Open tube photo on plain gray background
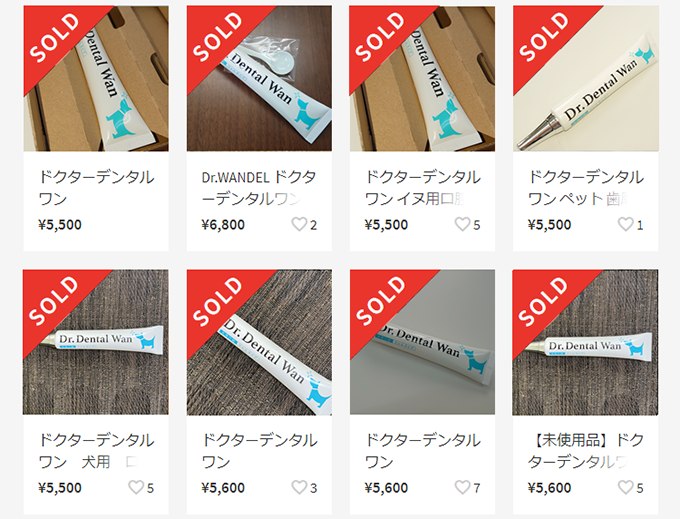 (422, 342)
